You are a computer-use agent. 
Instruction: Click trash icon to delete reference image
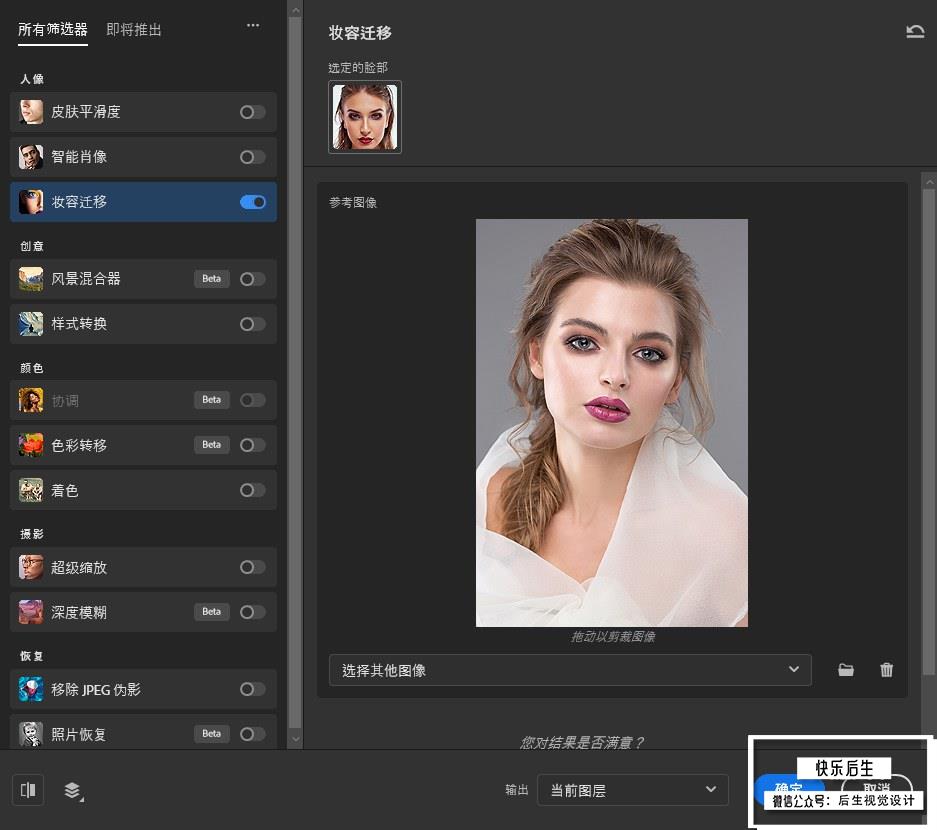point(886,670)
